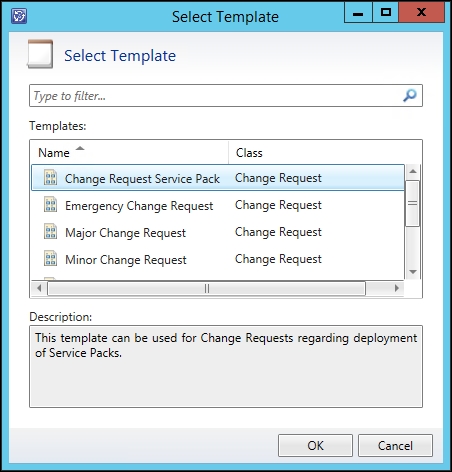Click the search magnifier icon in filter box
The height and width of the screenshot is (472, 452).
pyautogui.click(x=409, y=96)
